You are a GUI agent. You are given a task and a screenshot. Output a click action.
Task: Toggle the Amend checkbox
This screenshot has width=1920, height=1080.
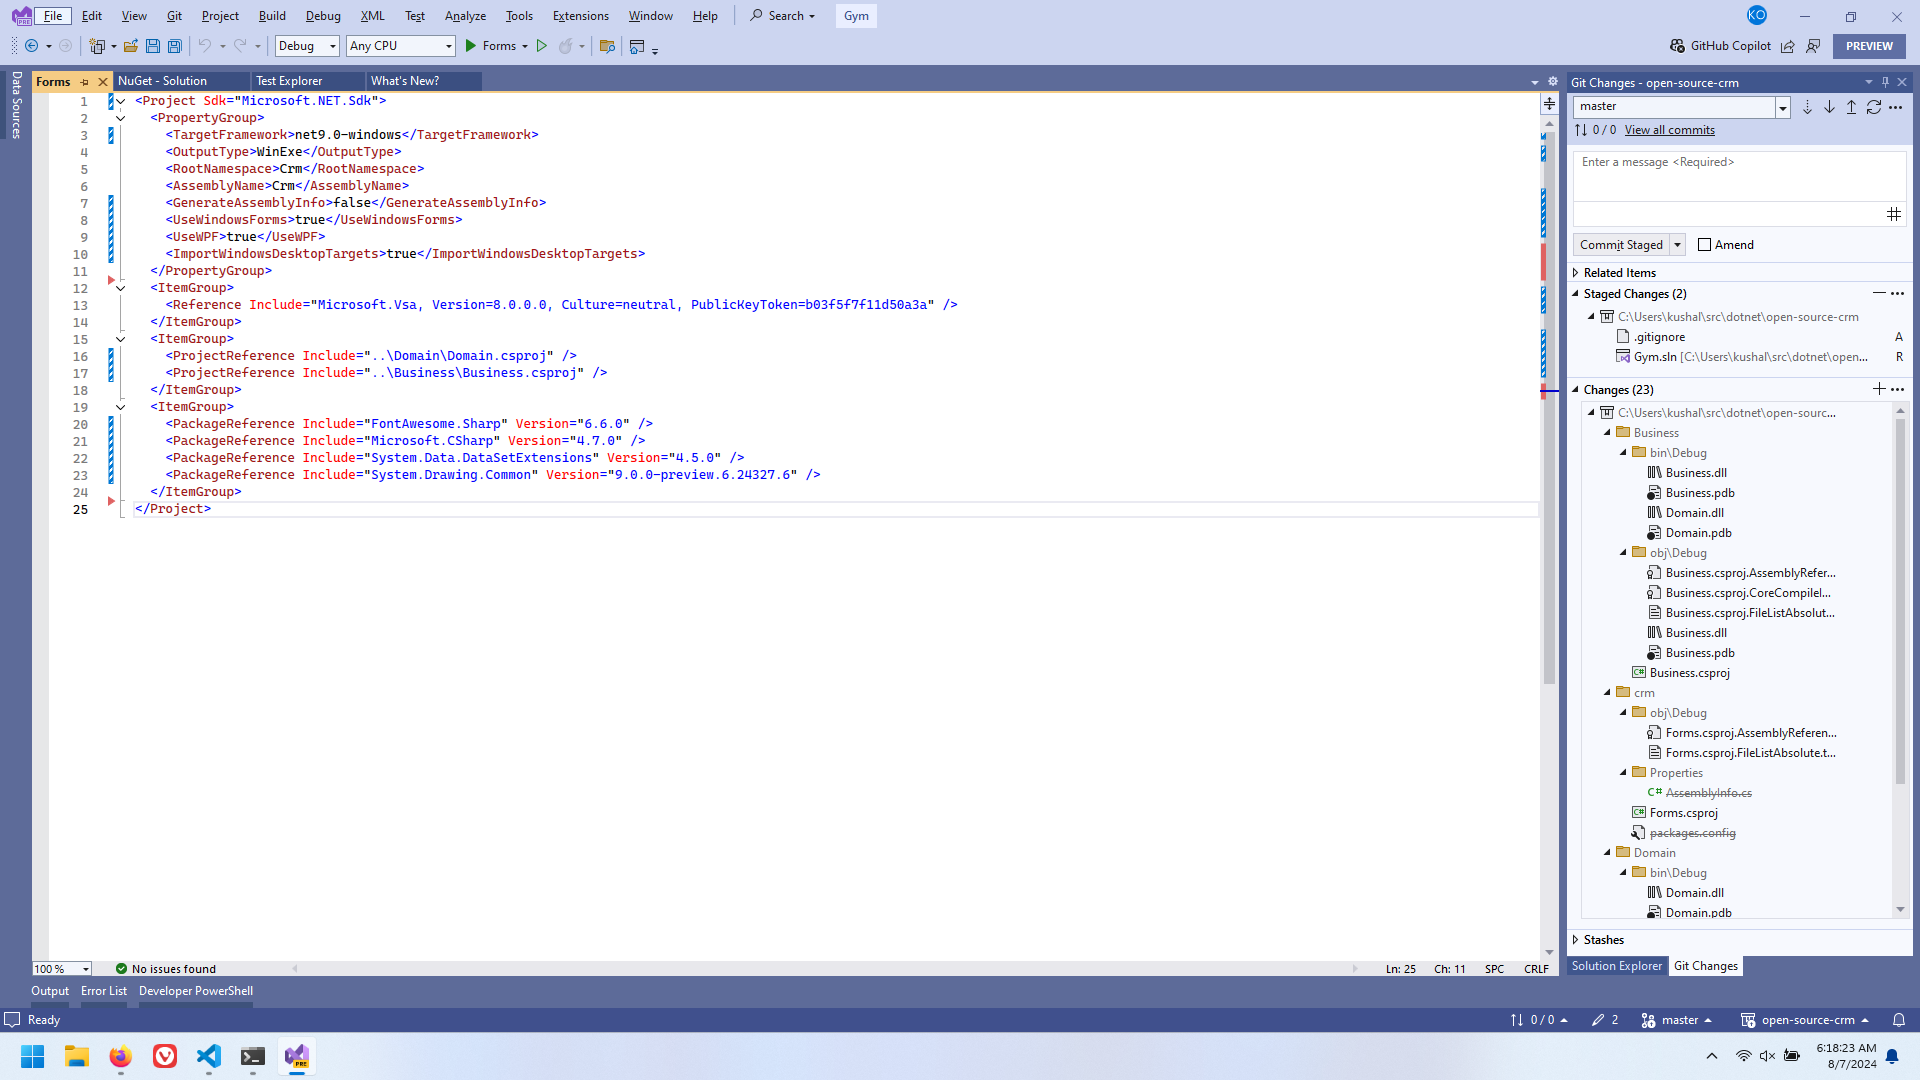(x=1705, y=245)
